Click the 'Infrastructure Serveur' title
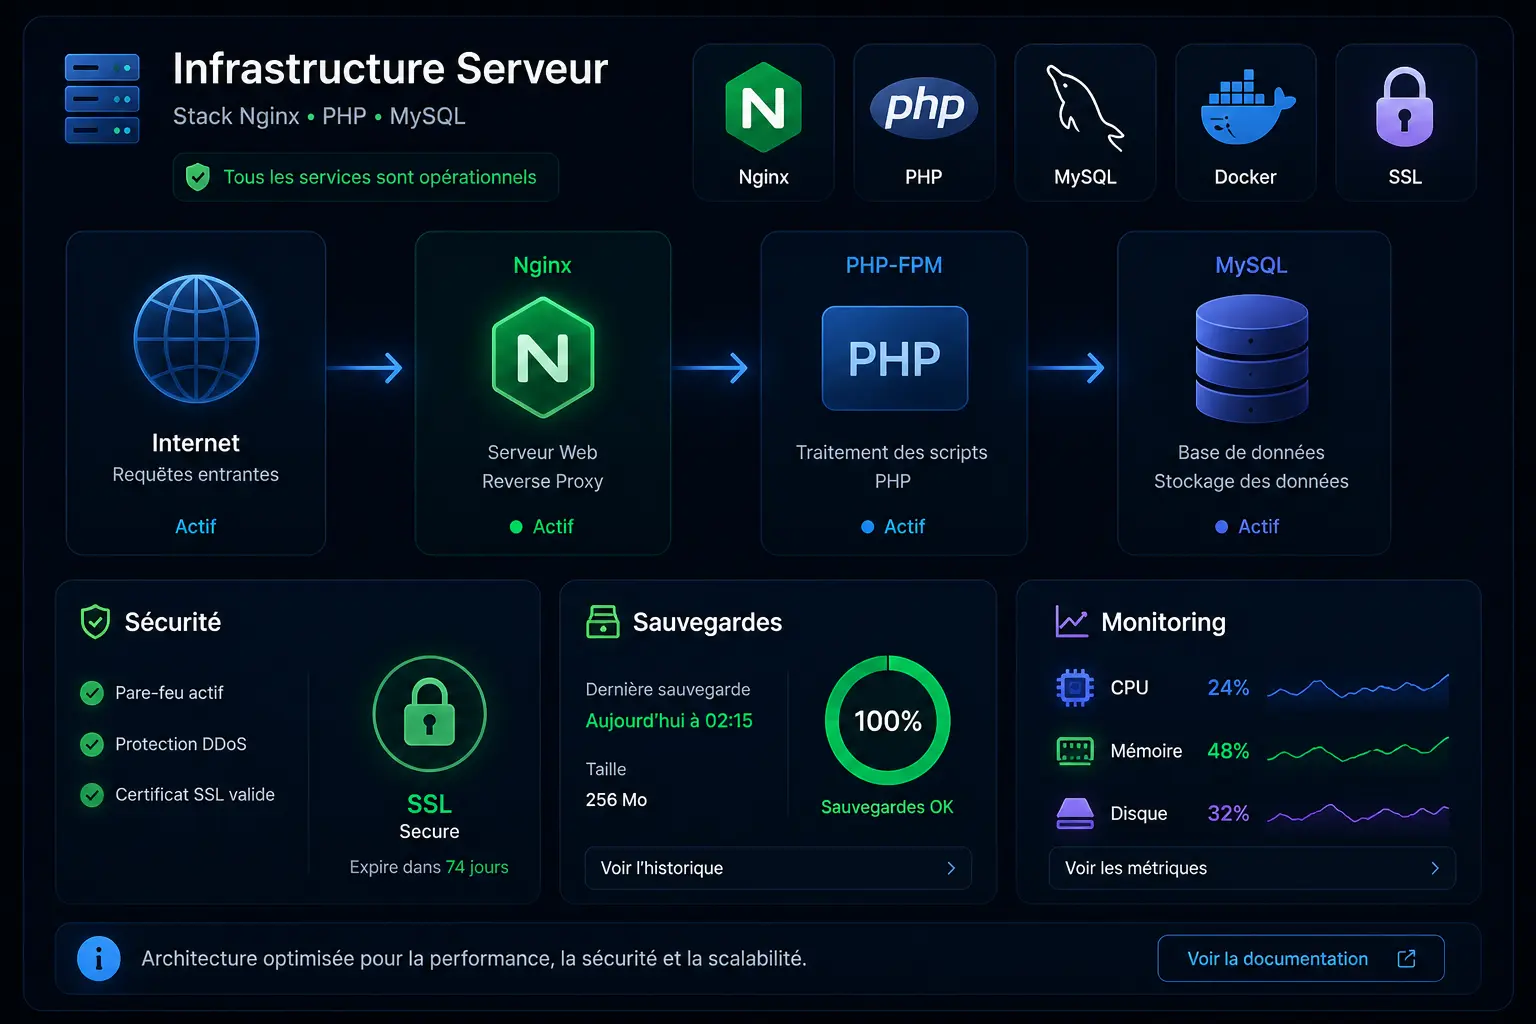1536x1024 pixels. click(x=390, y=69)
